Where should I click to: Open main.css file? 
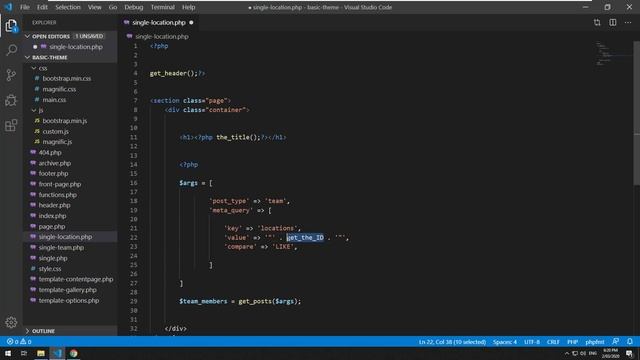(54, 100)
